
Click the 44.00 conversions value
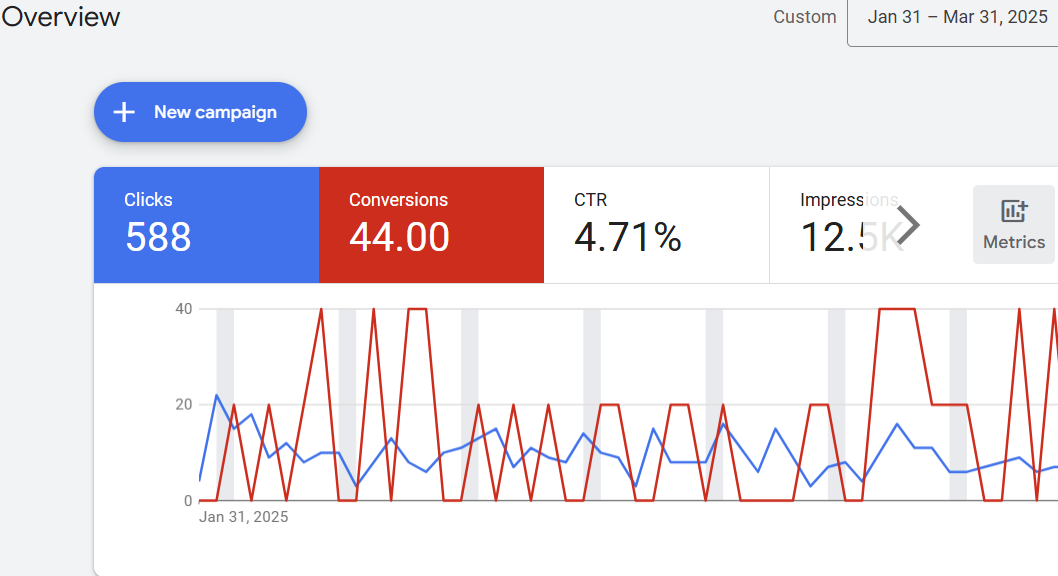[399, 237]
